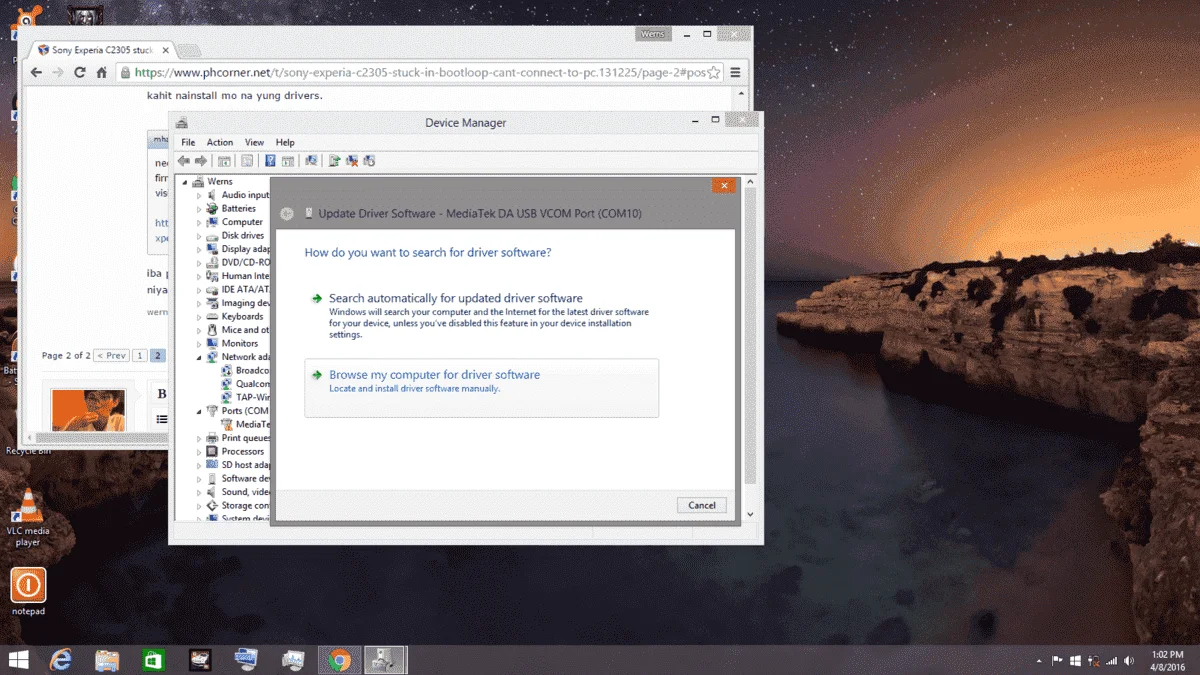Screen dimensions: 1200x675
Task: Click the blue Help icon in Device Manager toolbar
Action: coord(270,161)
